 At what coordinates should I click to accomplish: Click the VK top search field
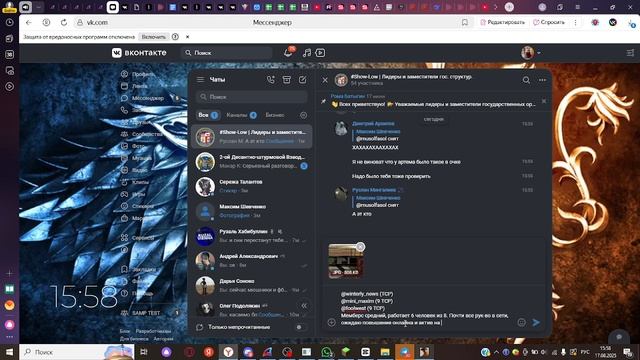[227, 53]
